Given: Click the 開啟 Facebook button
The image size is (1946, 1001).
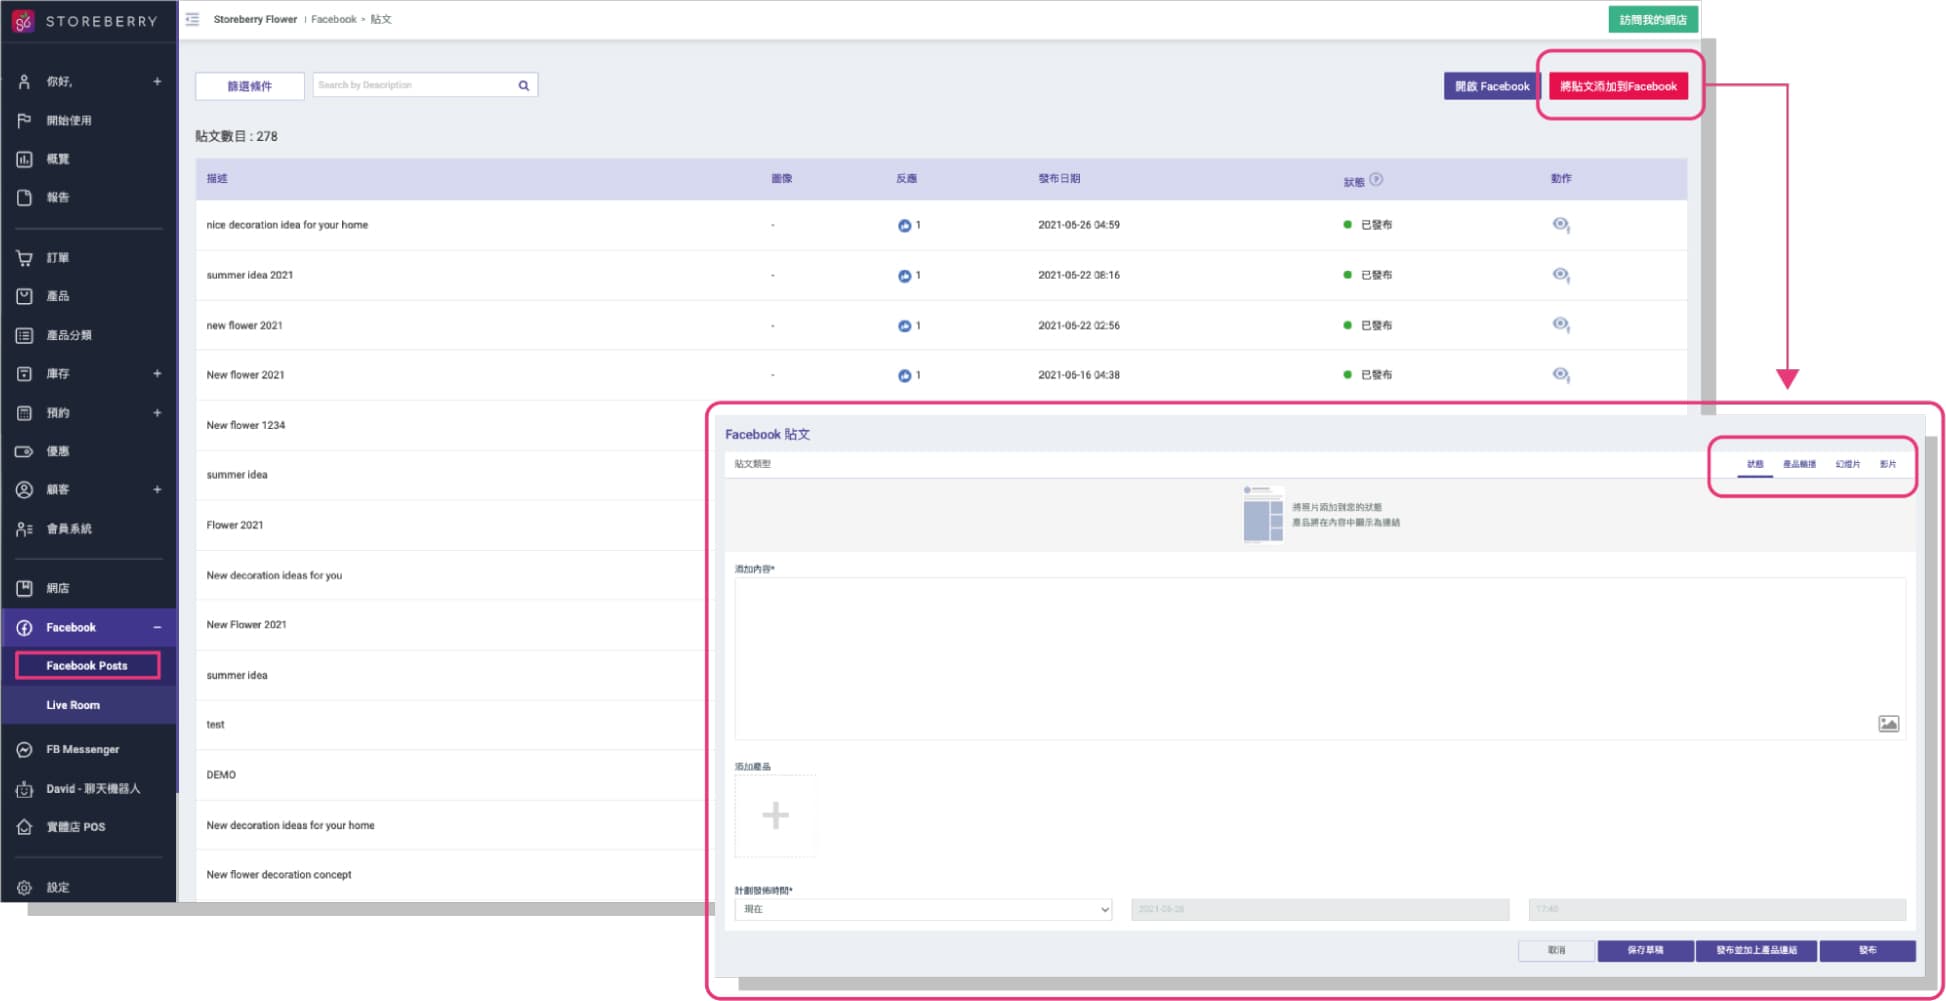Looking at the screenshot, I should click(1492, 86).
